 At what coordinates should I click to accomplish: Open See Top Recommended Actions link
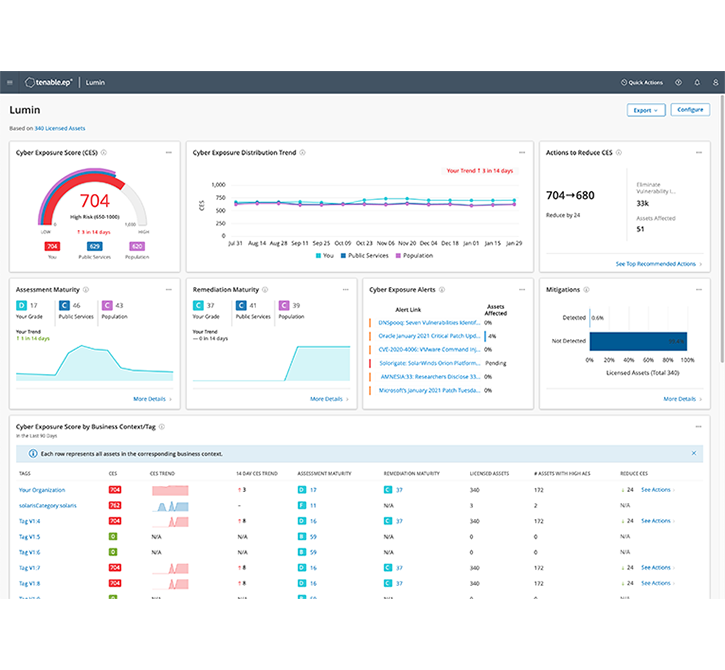click(x=658, y=264)
